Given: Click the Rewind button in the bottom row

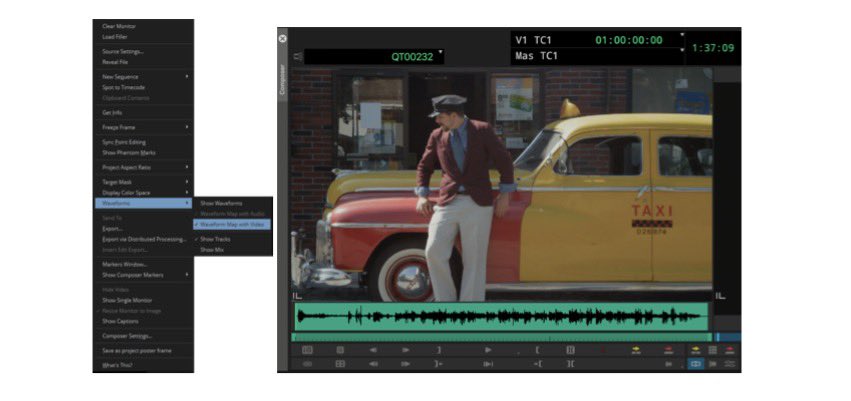Looking at the screenshot, I should point(373,364).
